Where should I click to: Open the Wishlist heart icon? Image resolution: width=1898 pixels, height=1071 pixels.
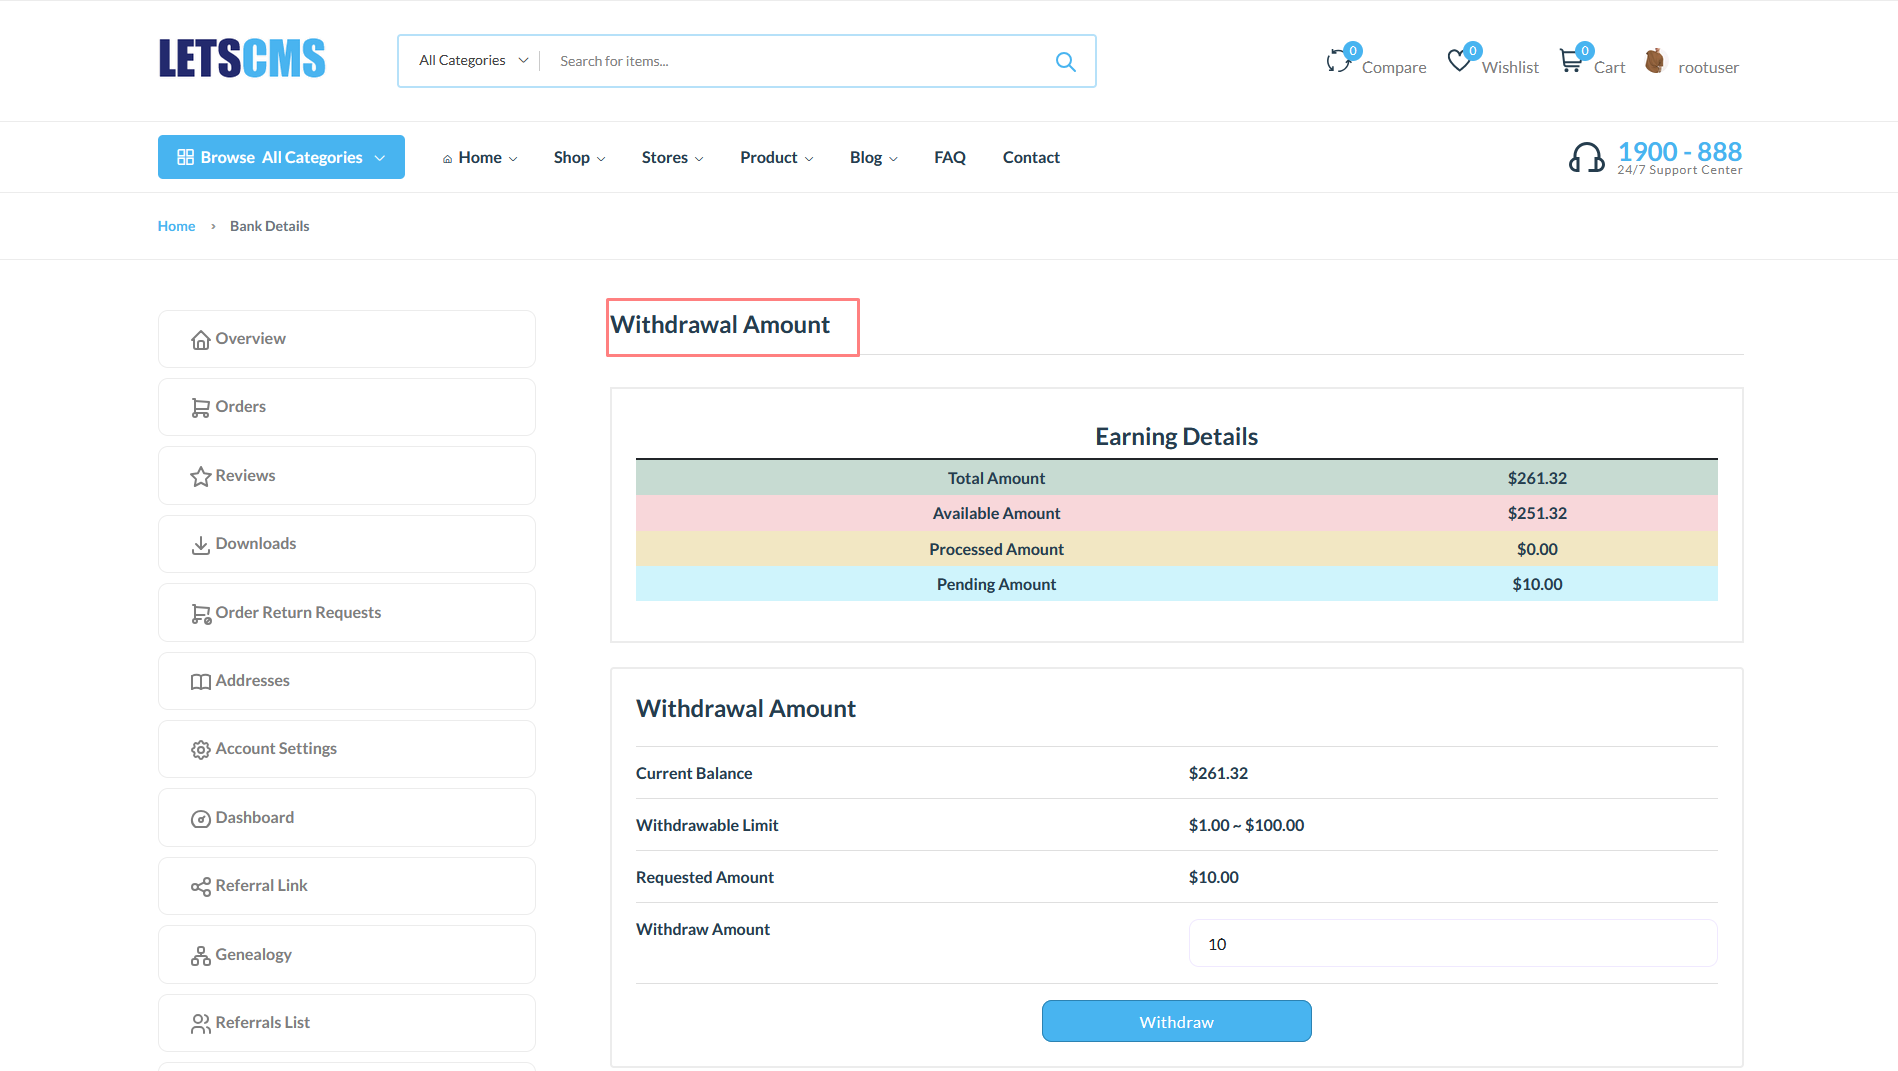tap(1460, 61)
